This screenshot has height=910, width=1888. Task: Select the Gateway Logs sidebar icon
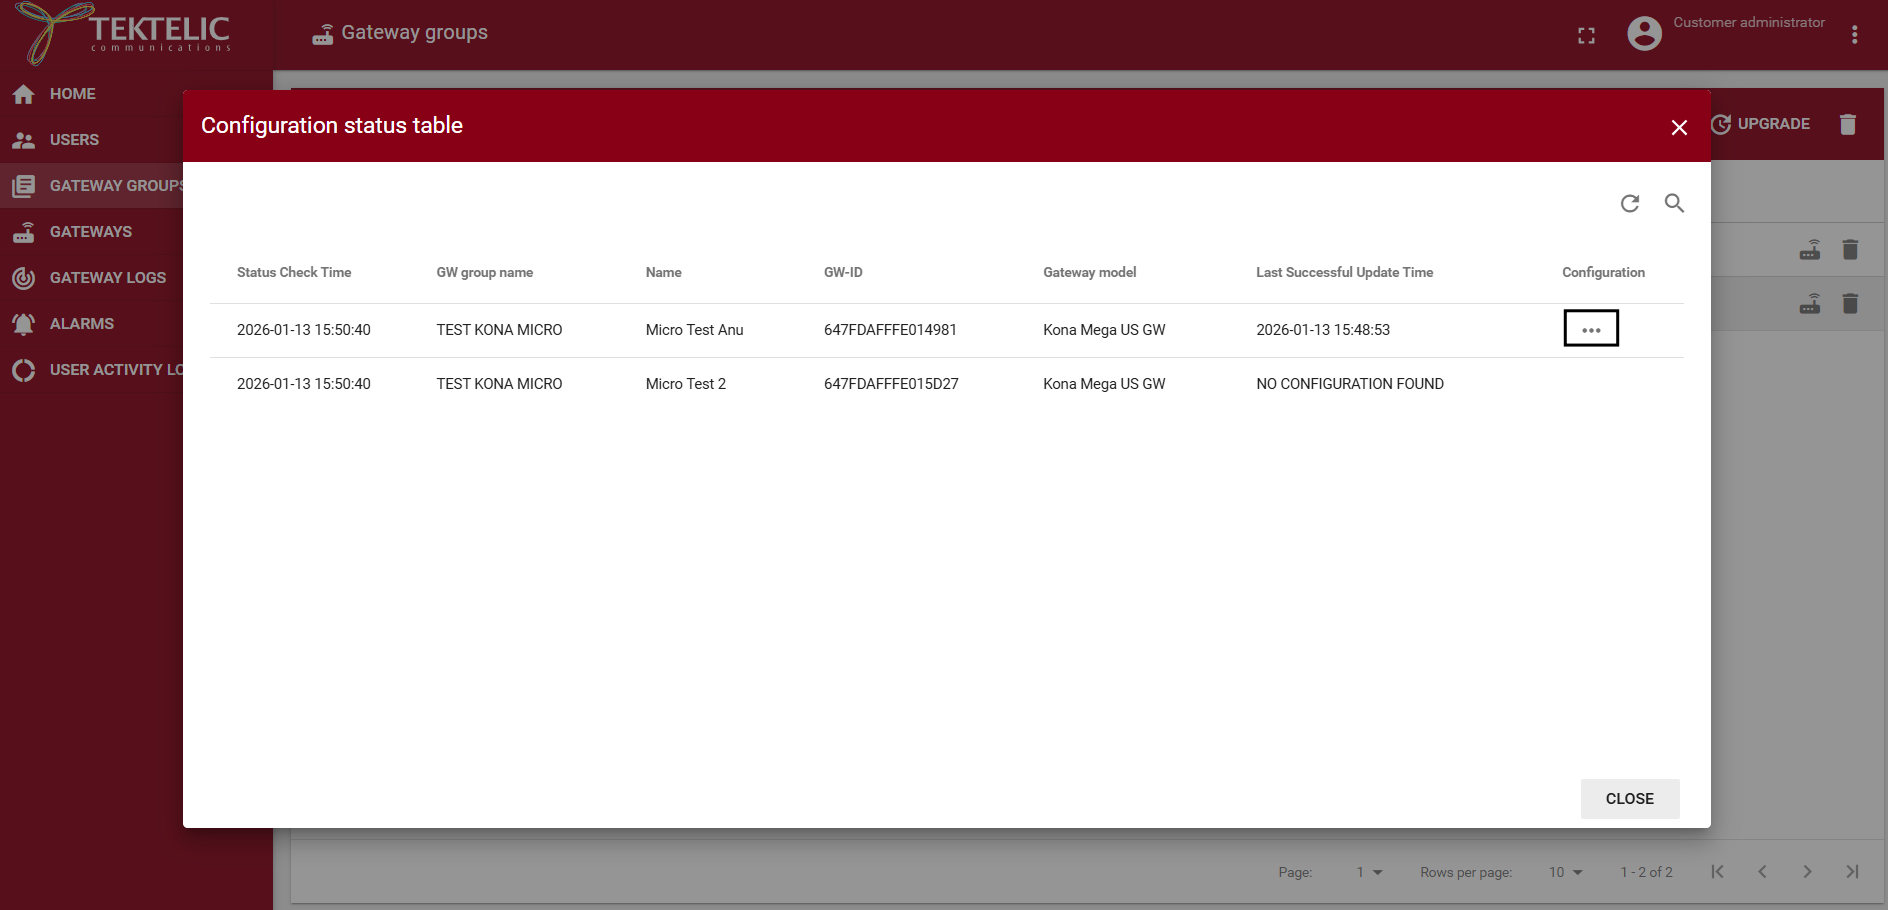click(x=24, y=278)
